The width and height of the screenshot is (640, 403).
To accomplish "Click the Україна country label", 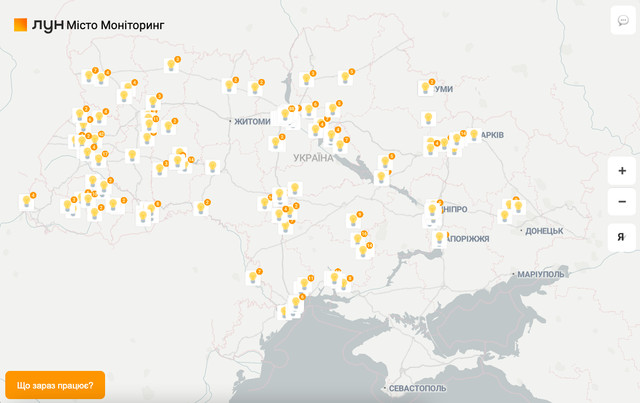I will point(313,158).
